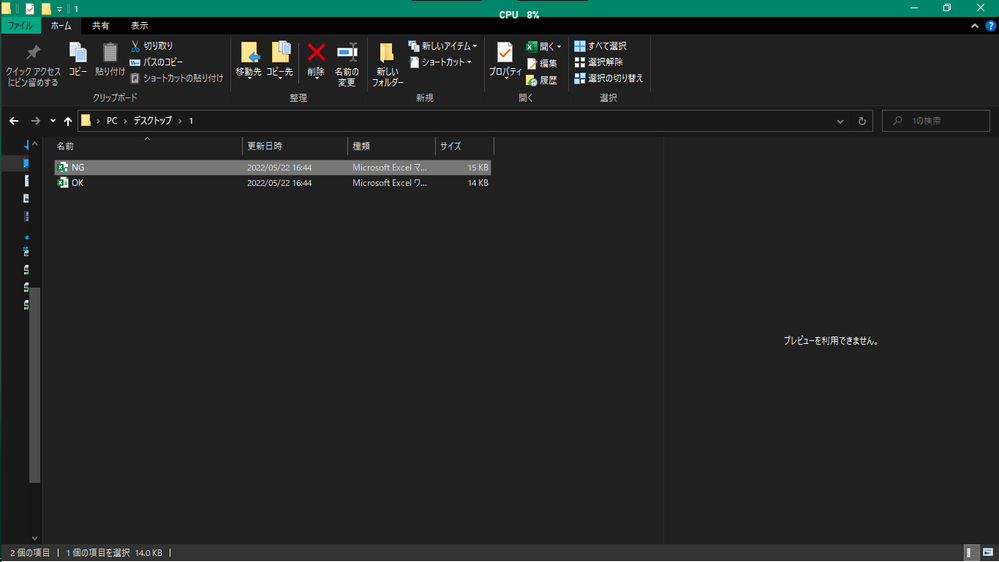
Task: Go up one folder level
Action: click(68, 120)
